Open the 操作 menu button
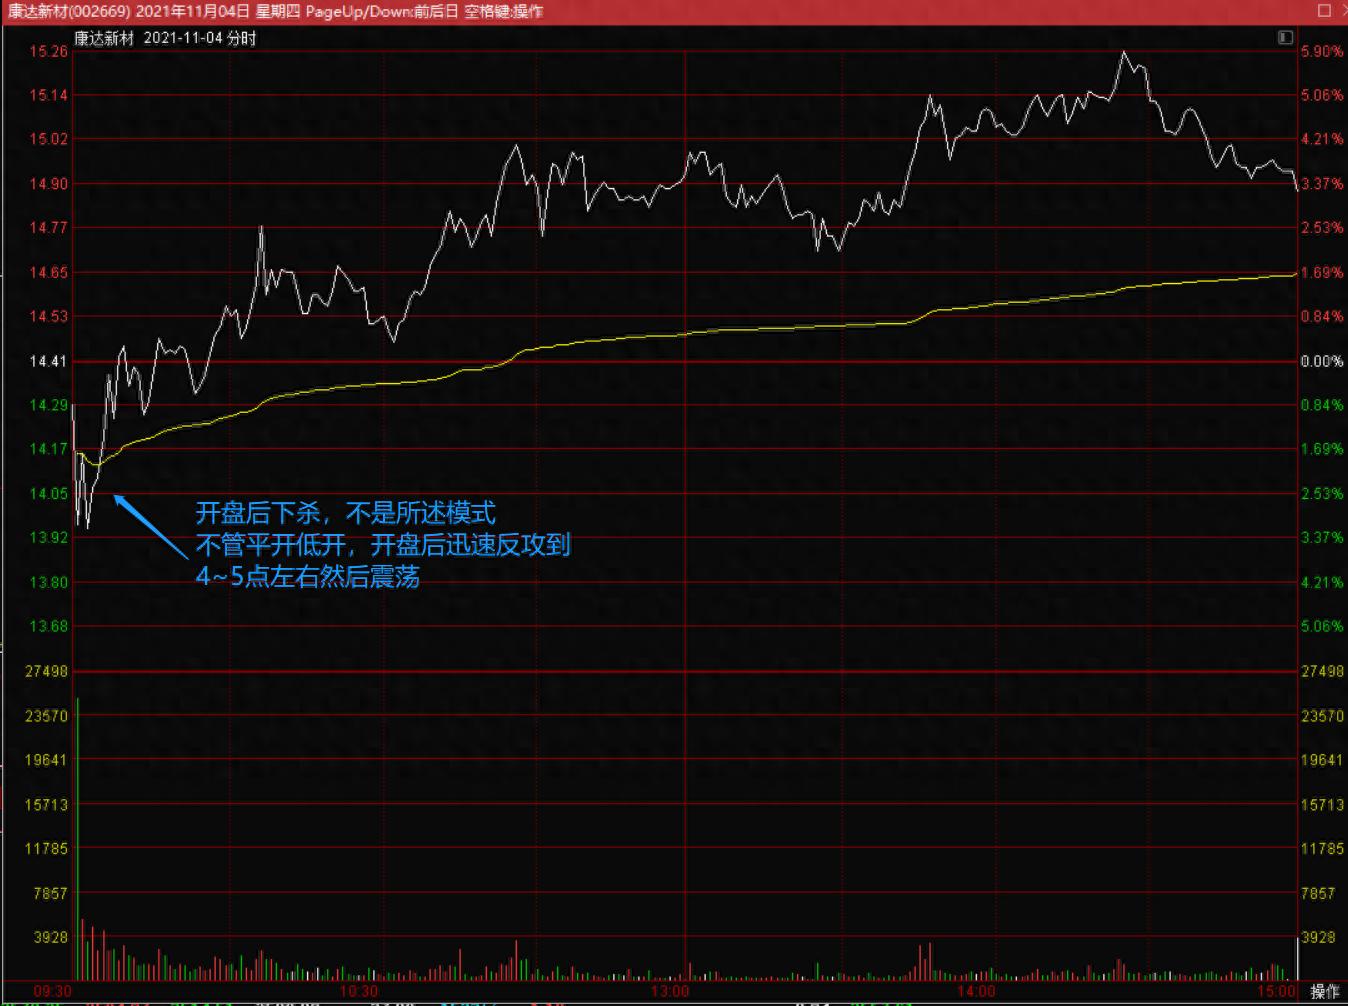 1324,991
